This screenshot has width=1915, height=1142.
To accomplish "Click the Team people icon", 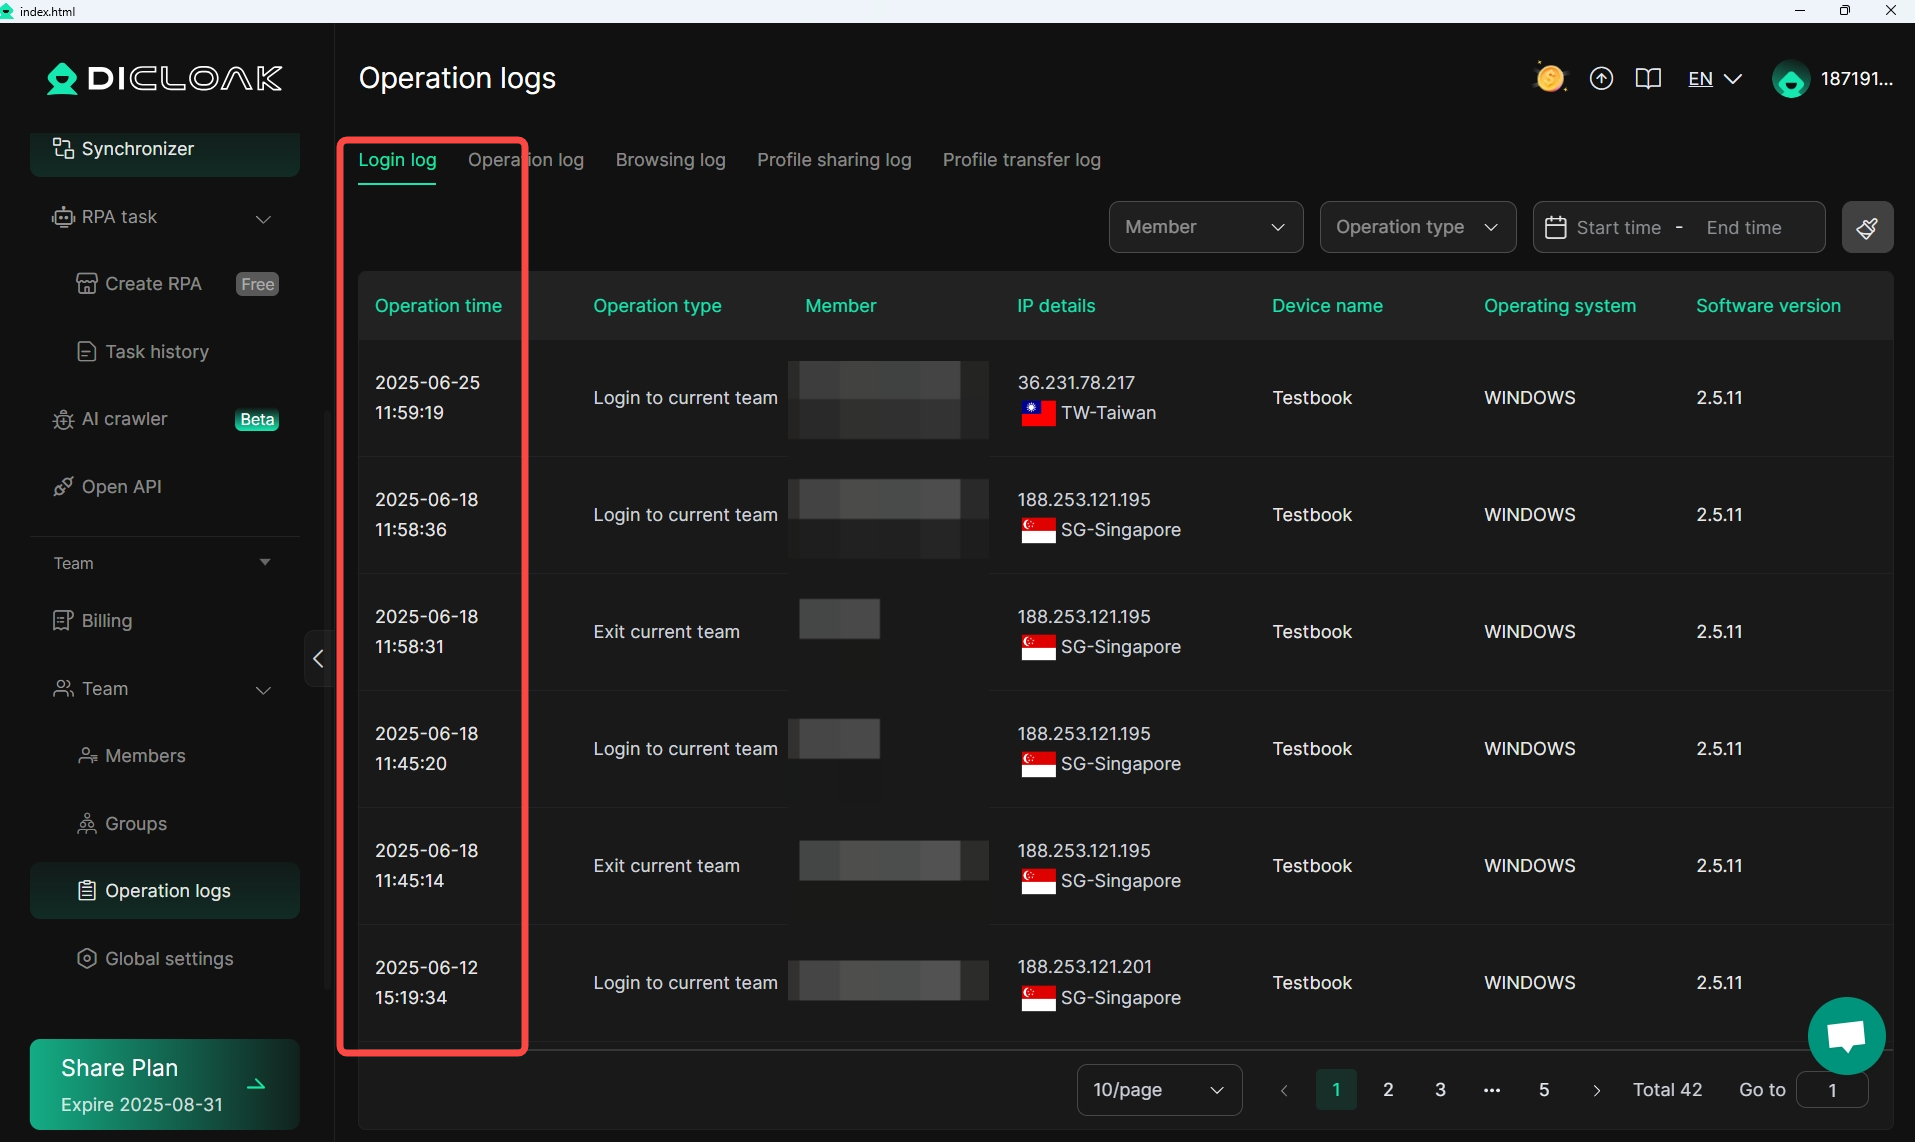I will tap(63, 689).
